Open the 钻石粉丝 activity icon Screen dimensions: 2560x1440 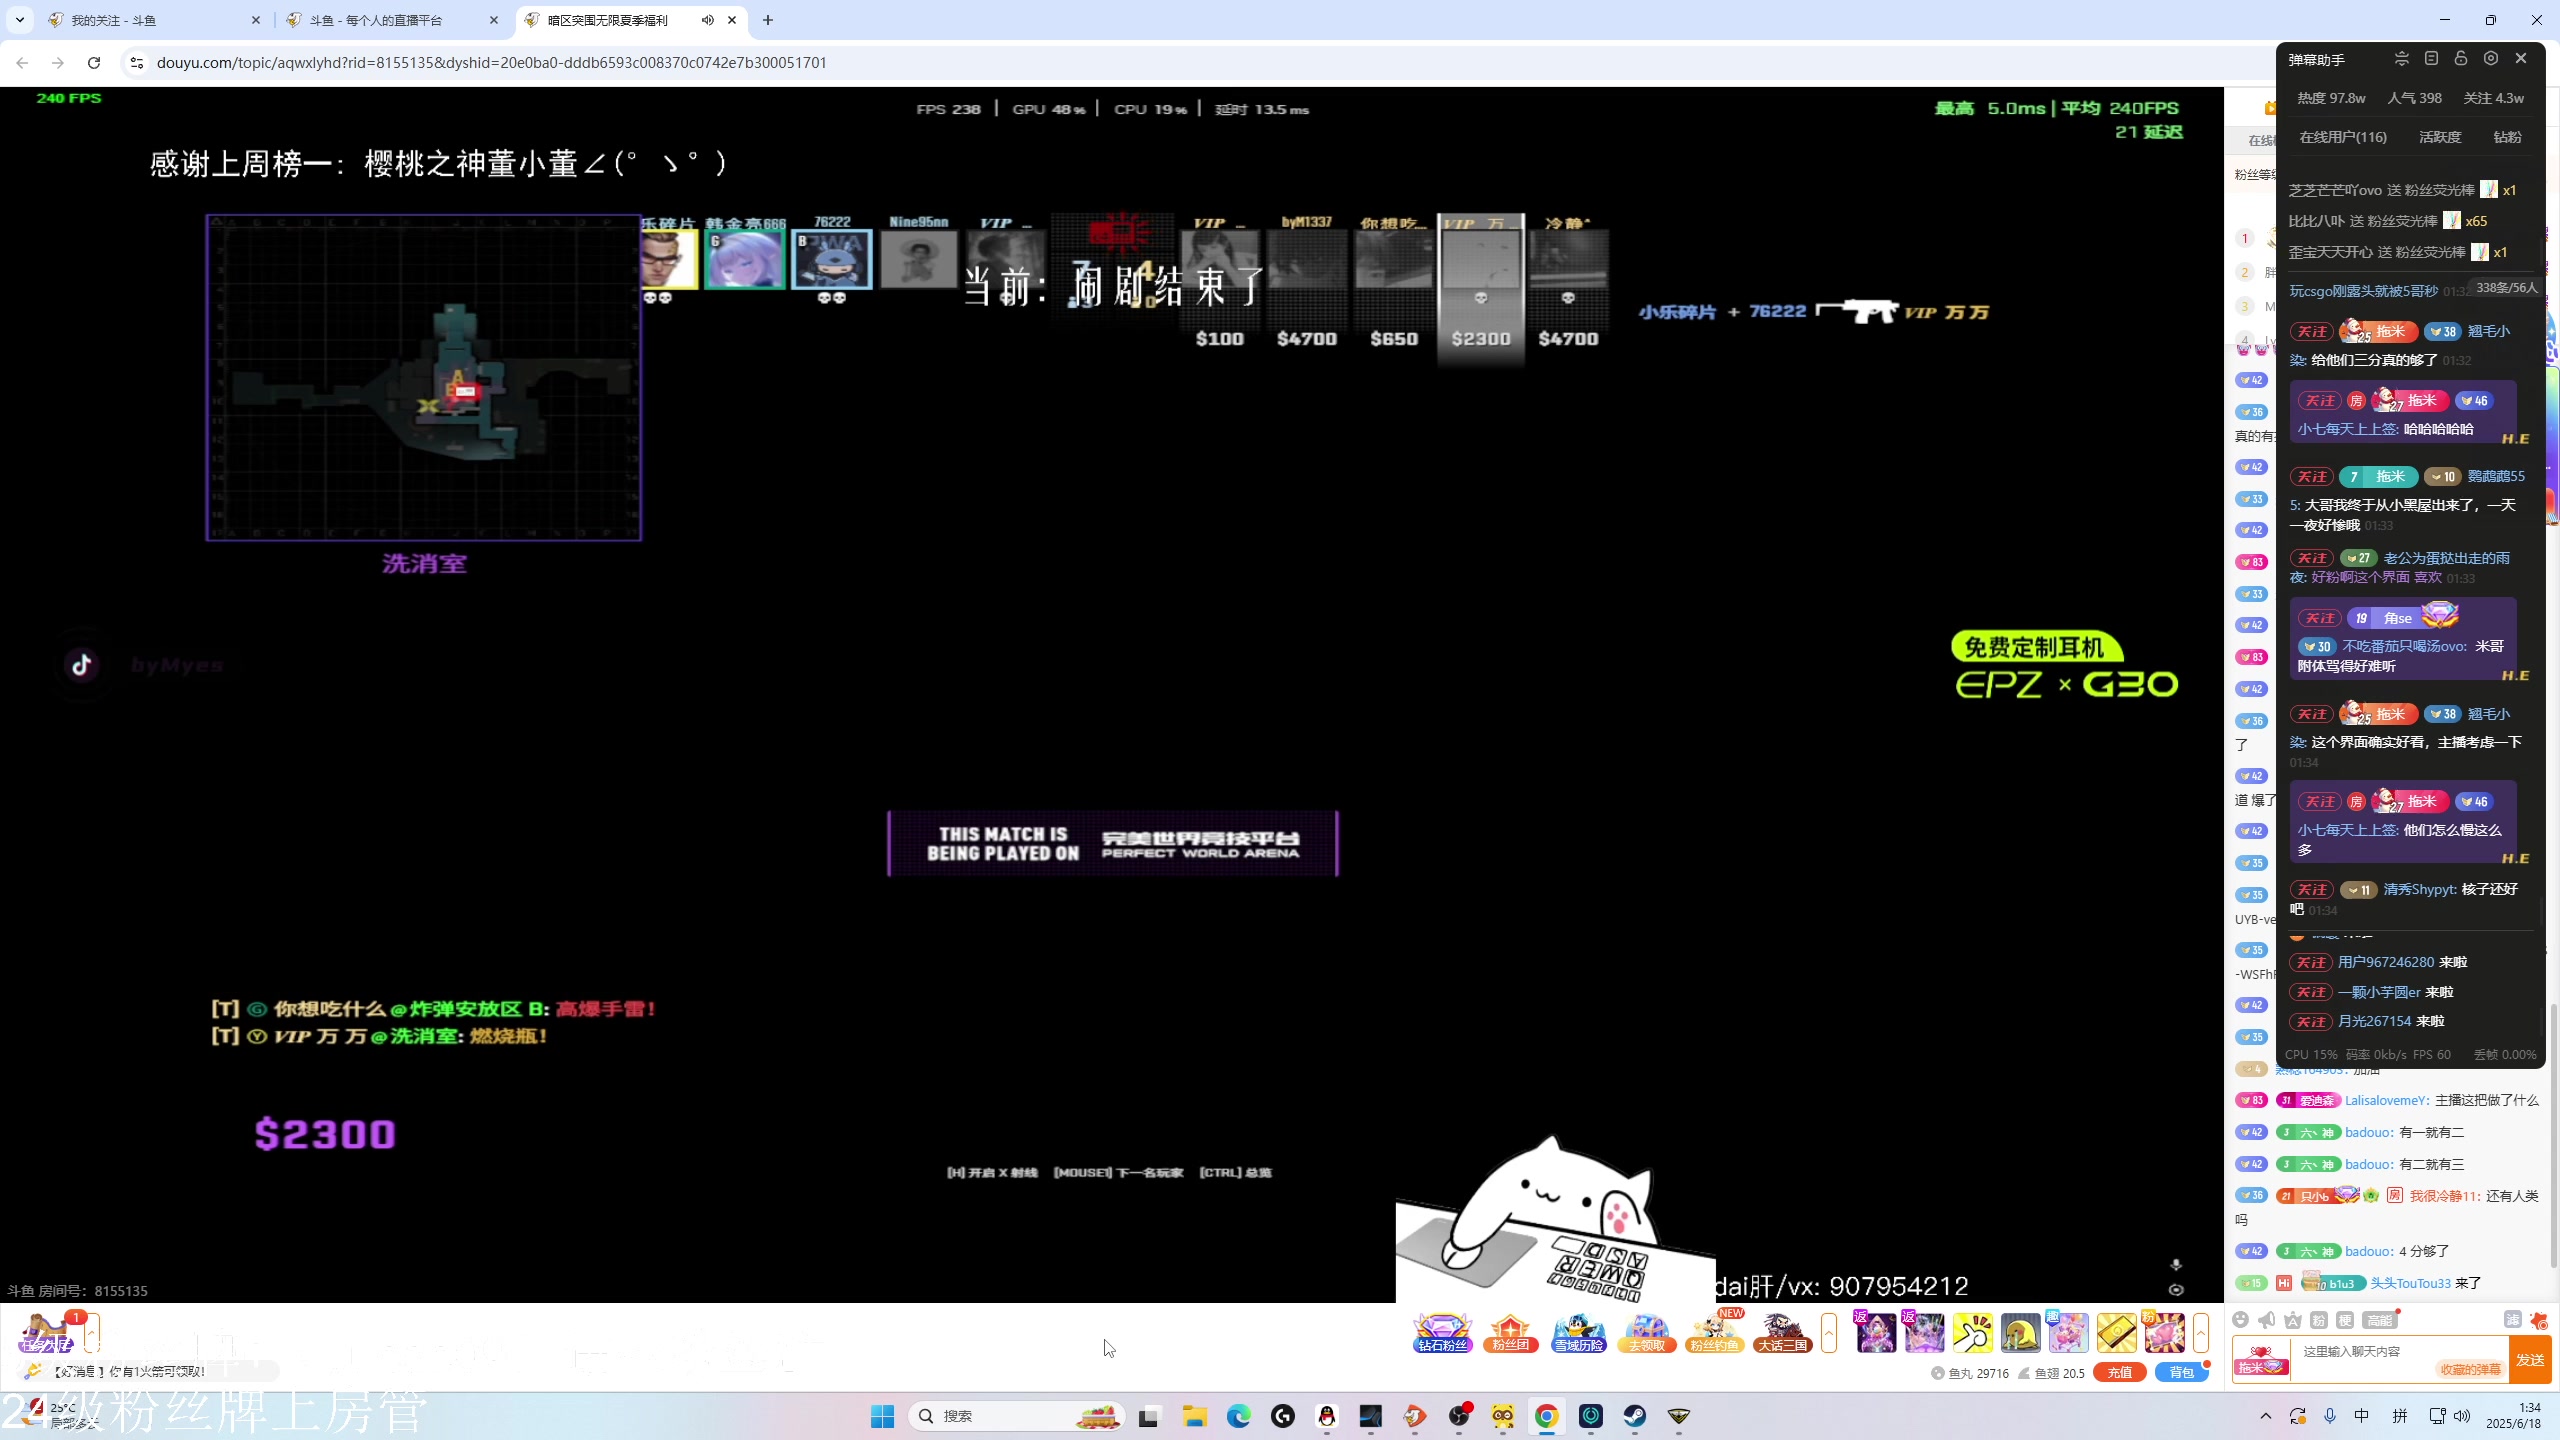[1442, 1332]
